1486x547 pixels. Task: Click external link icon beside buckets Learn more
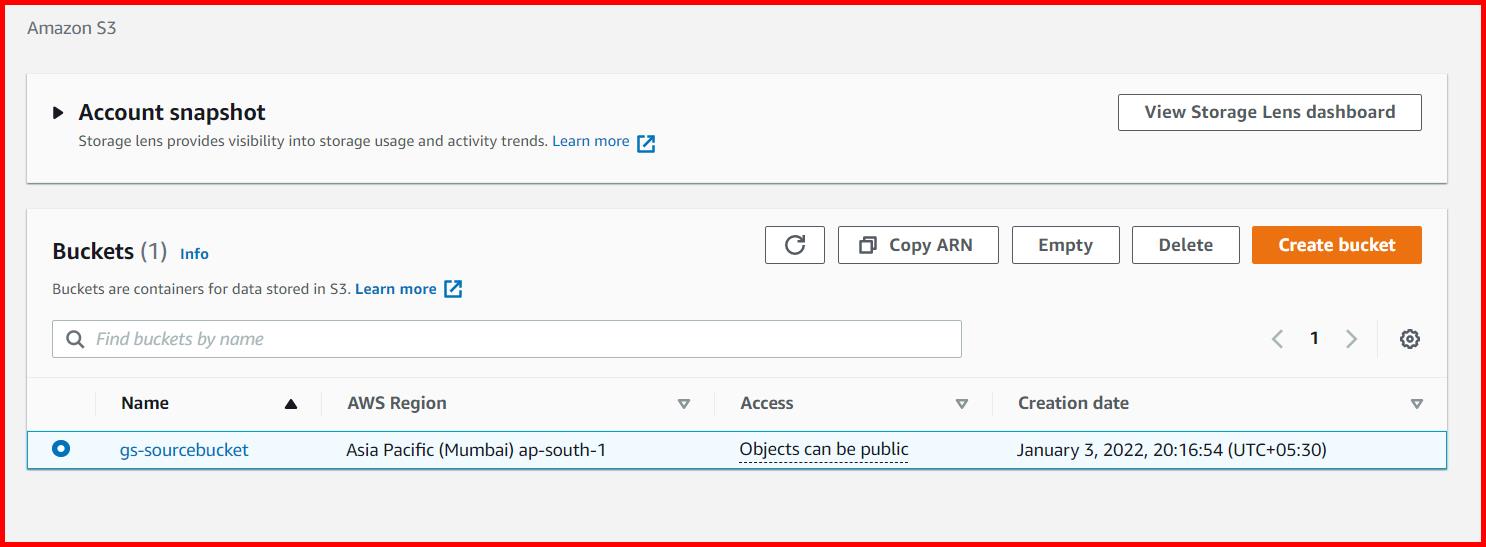coord(453,289)
